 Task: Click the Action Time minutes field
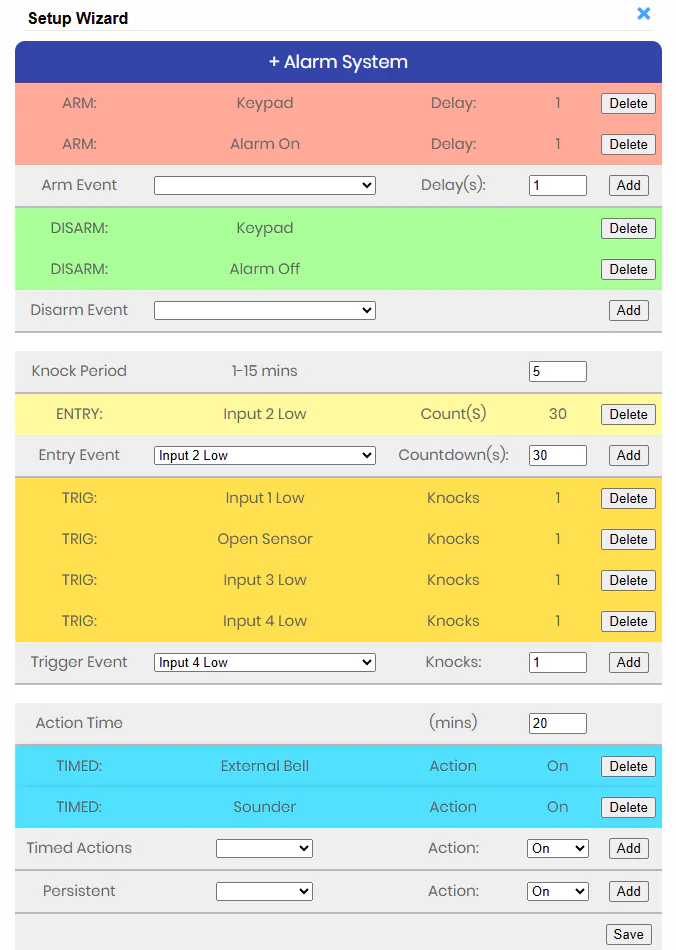click(x=557, y=723)
